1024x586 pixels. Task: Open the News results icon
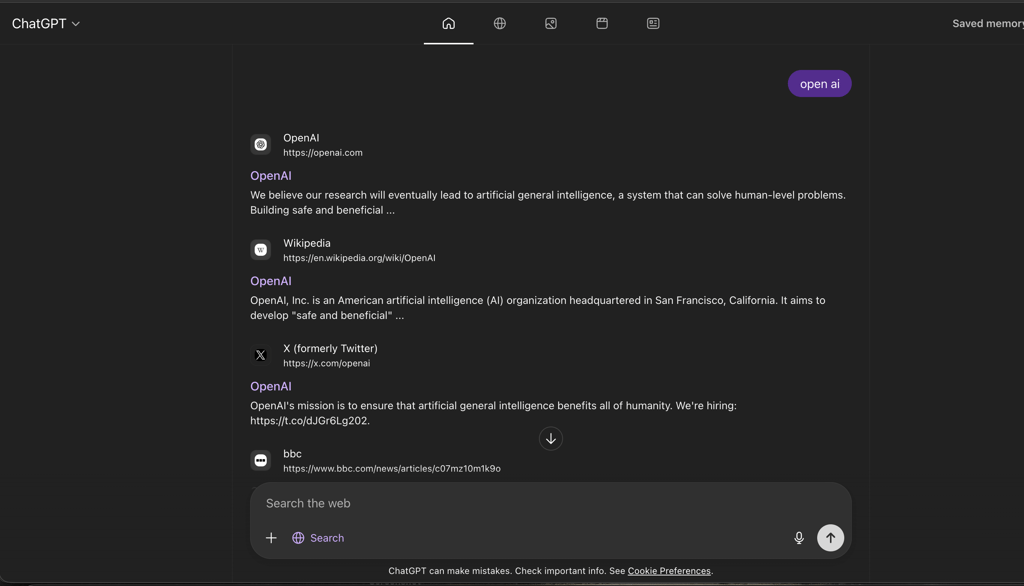coord(652,22)
